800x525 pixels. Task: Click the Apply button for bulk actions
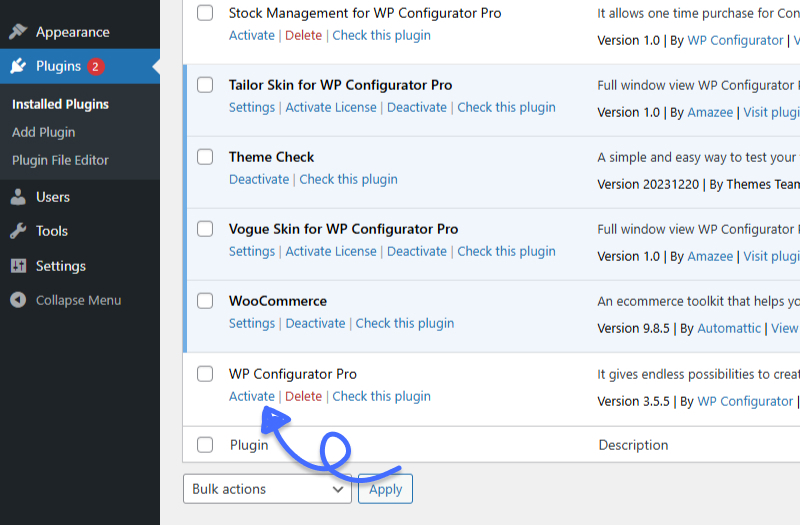coord(385,489)
